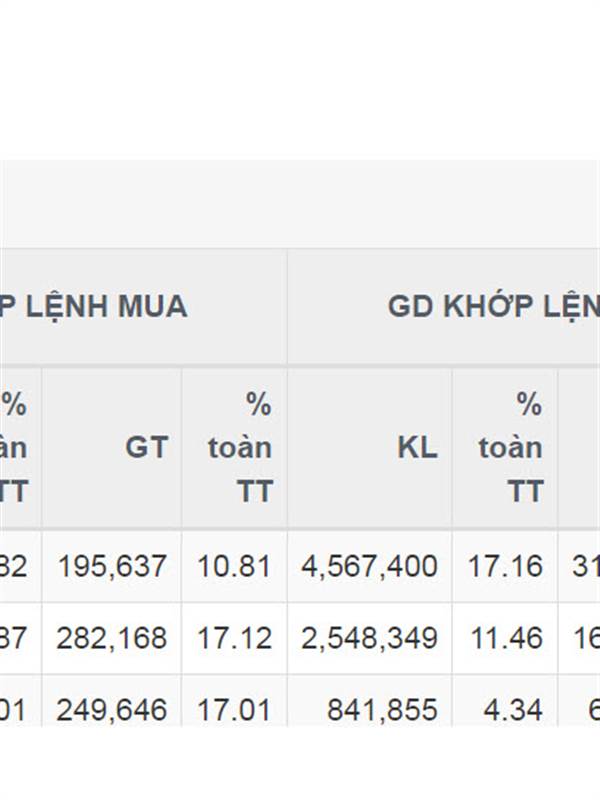Select the cell with 4,567,400
Viewport: 600px width, 800px height.
pos(369,566)
